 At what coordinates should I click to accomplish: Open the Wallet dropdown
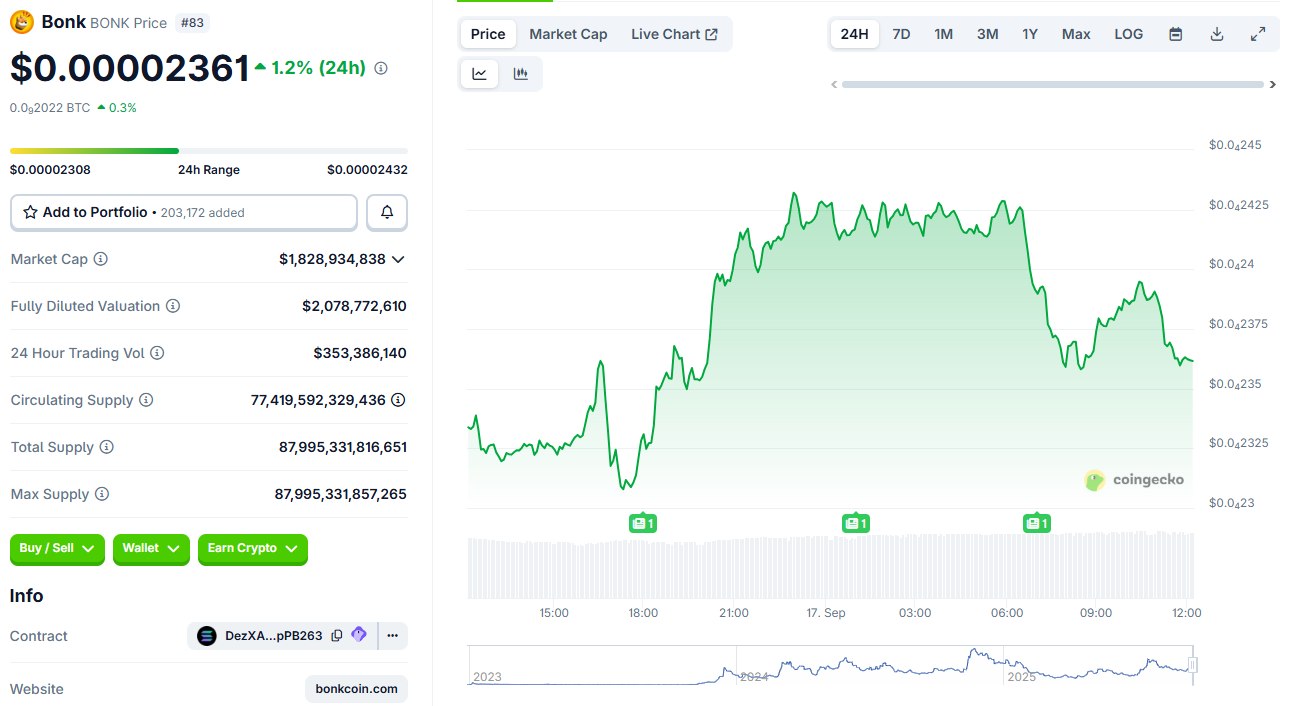coord(151,548)
